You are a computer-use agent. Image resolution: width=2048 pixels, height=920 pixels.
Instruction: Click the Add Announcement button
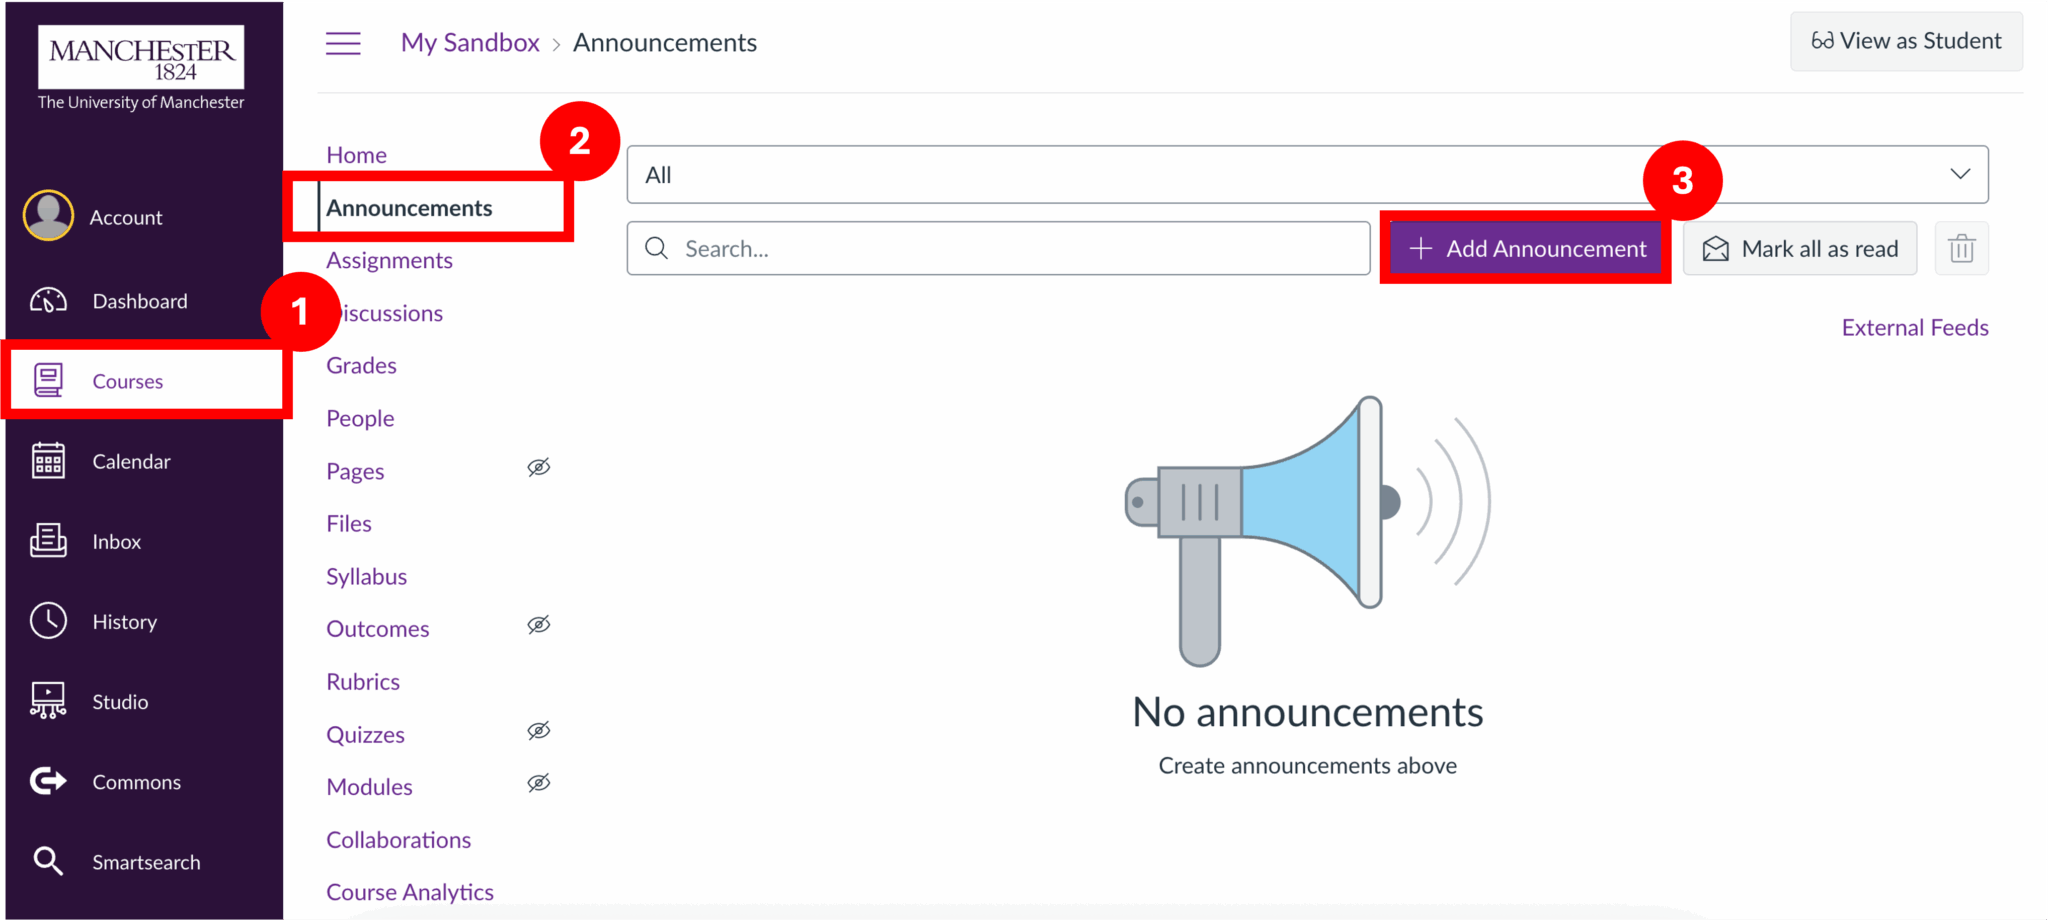1524,248
